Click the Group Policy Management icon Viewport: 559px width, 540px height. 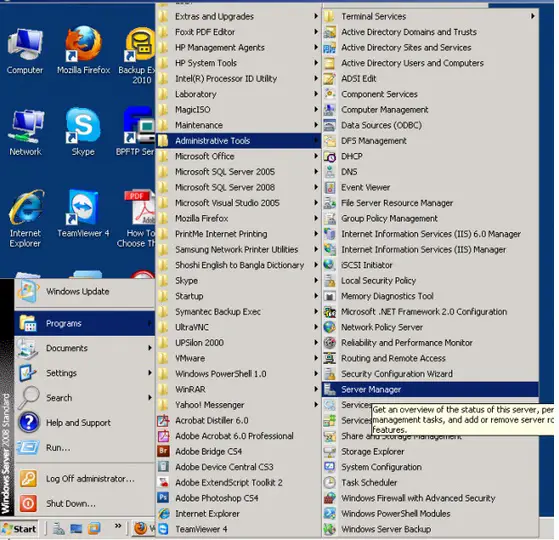click(330, 218)
